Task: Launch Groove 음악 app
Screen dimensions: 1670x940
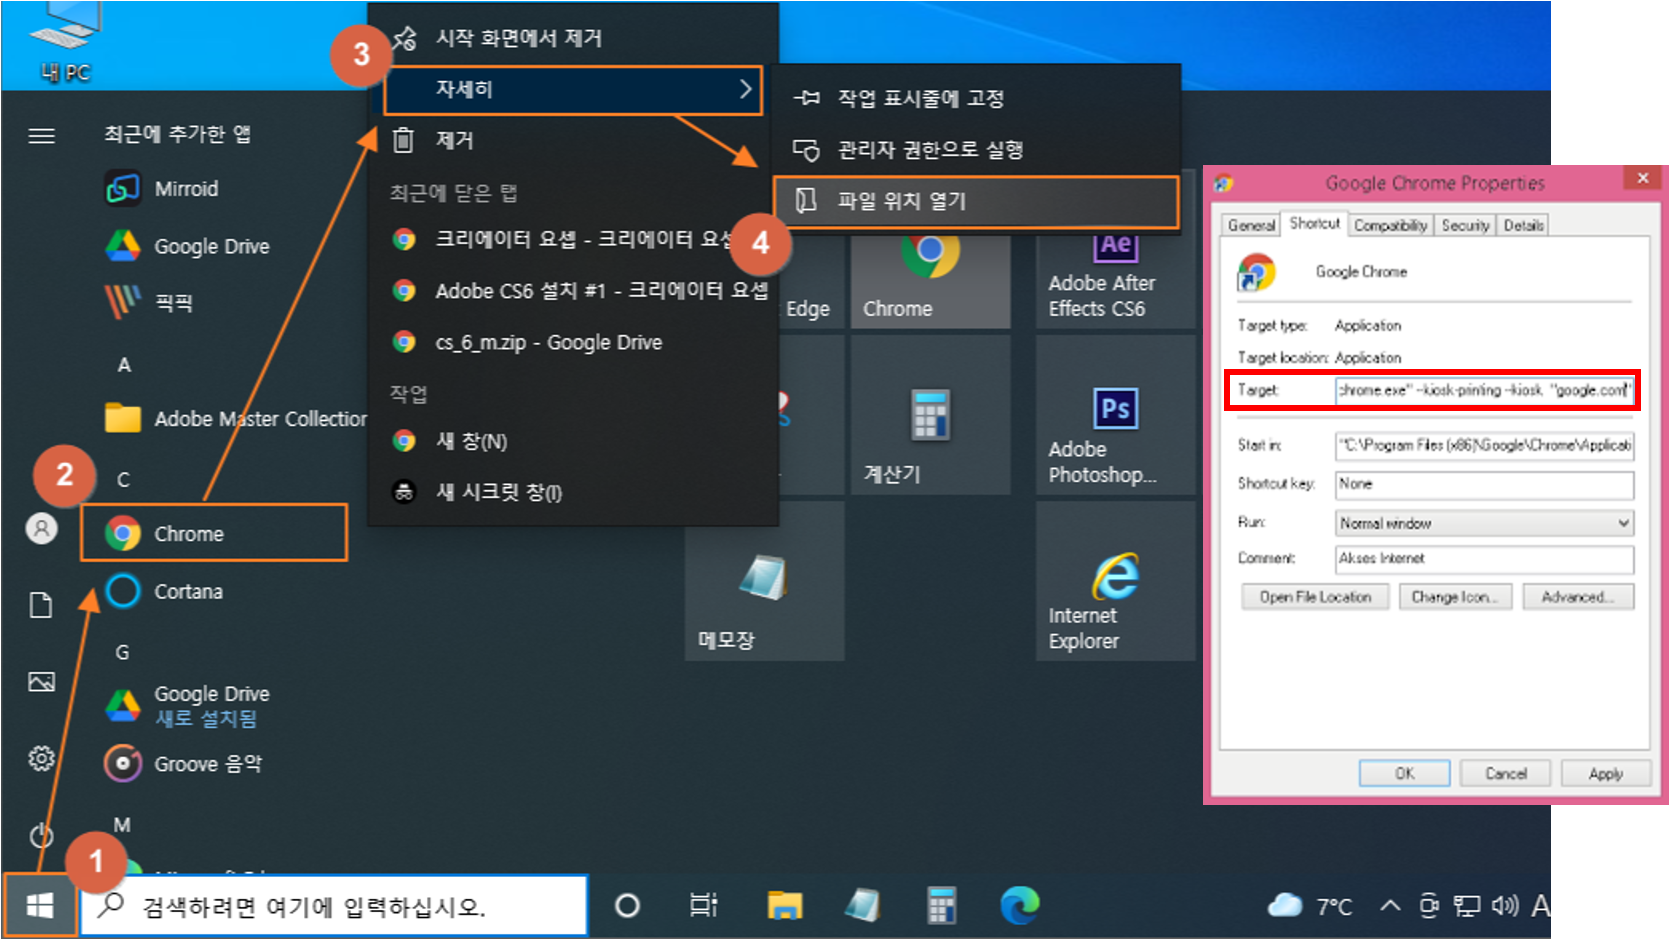Action: 183,763
